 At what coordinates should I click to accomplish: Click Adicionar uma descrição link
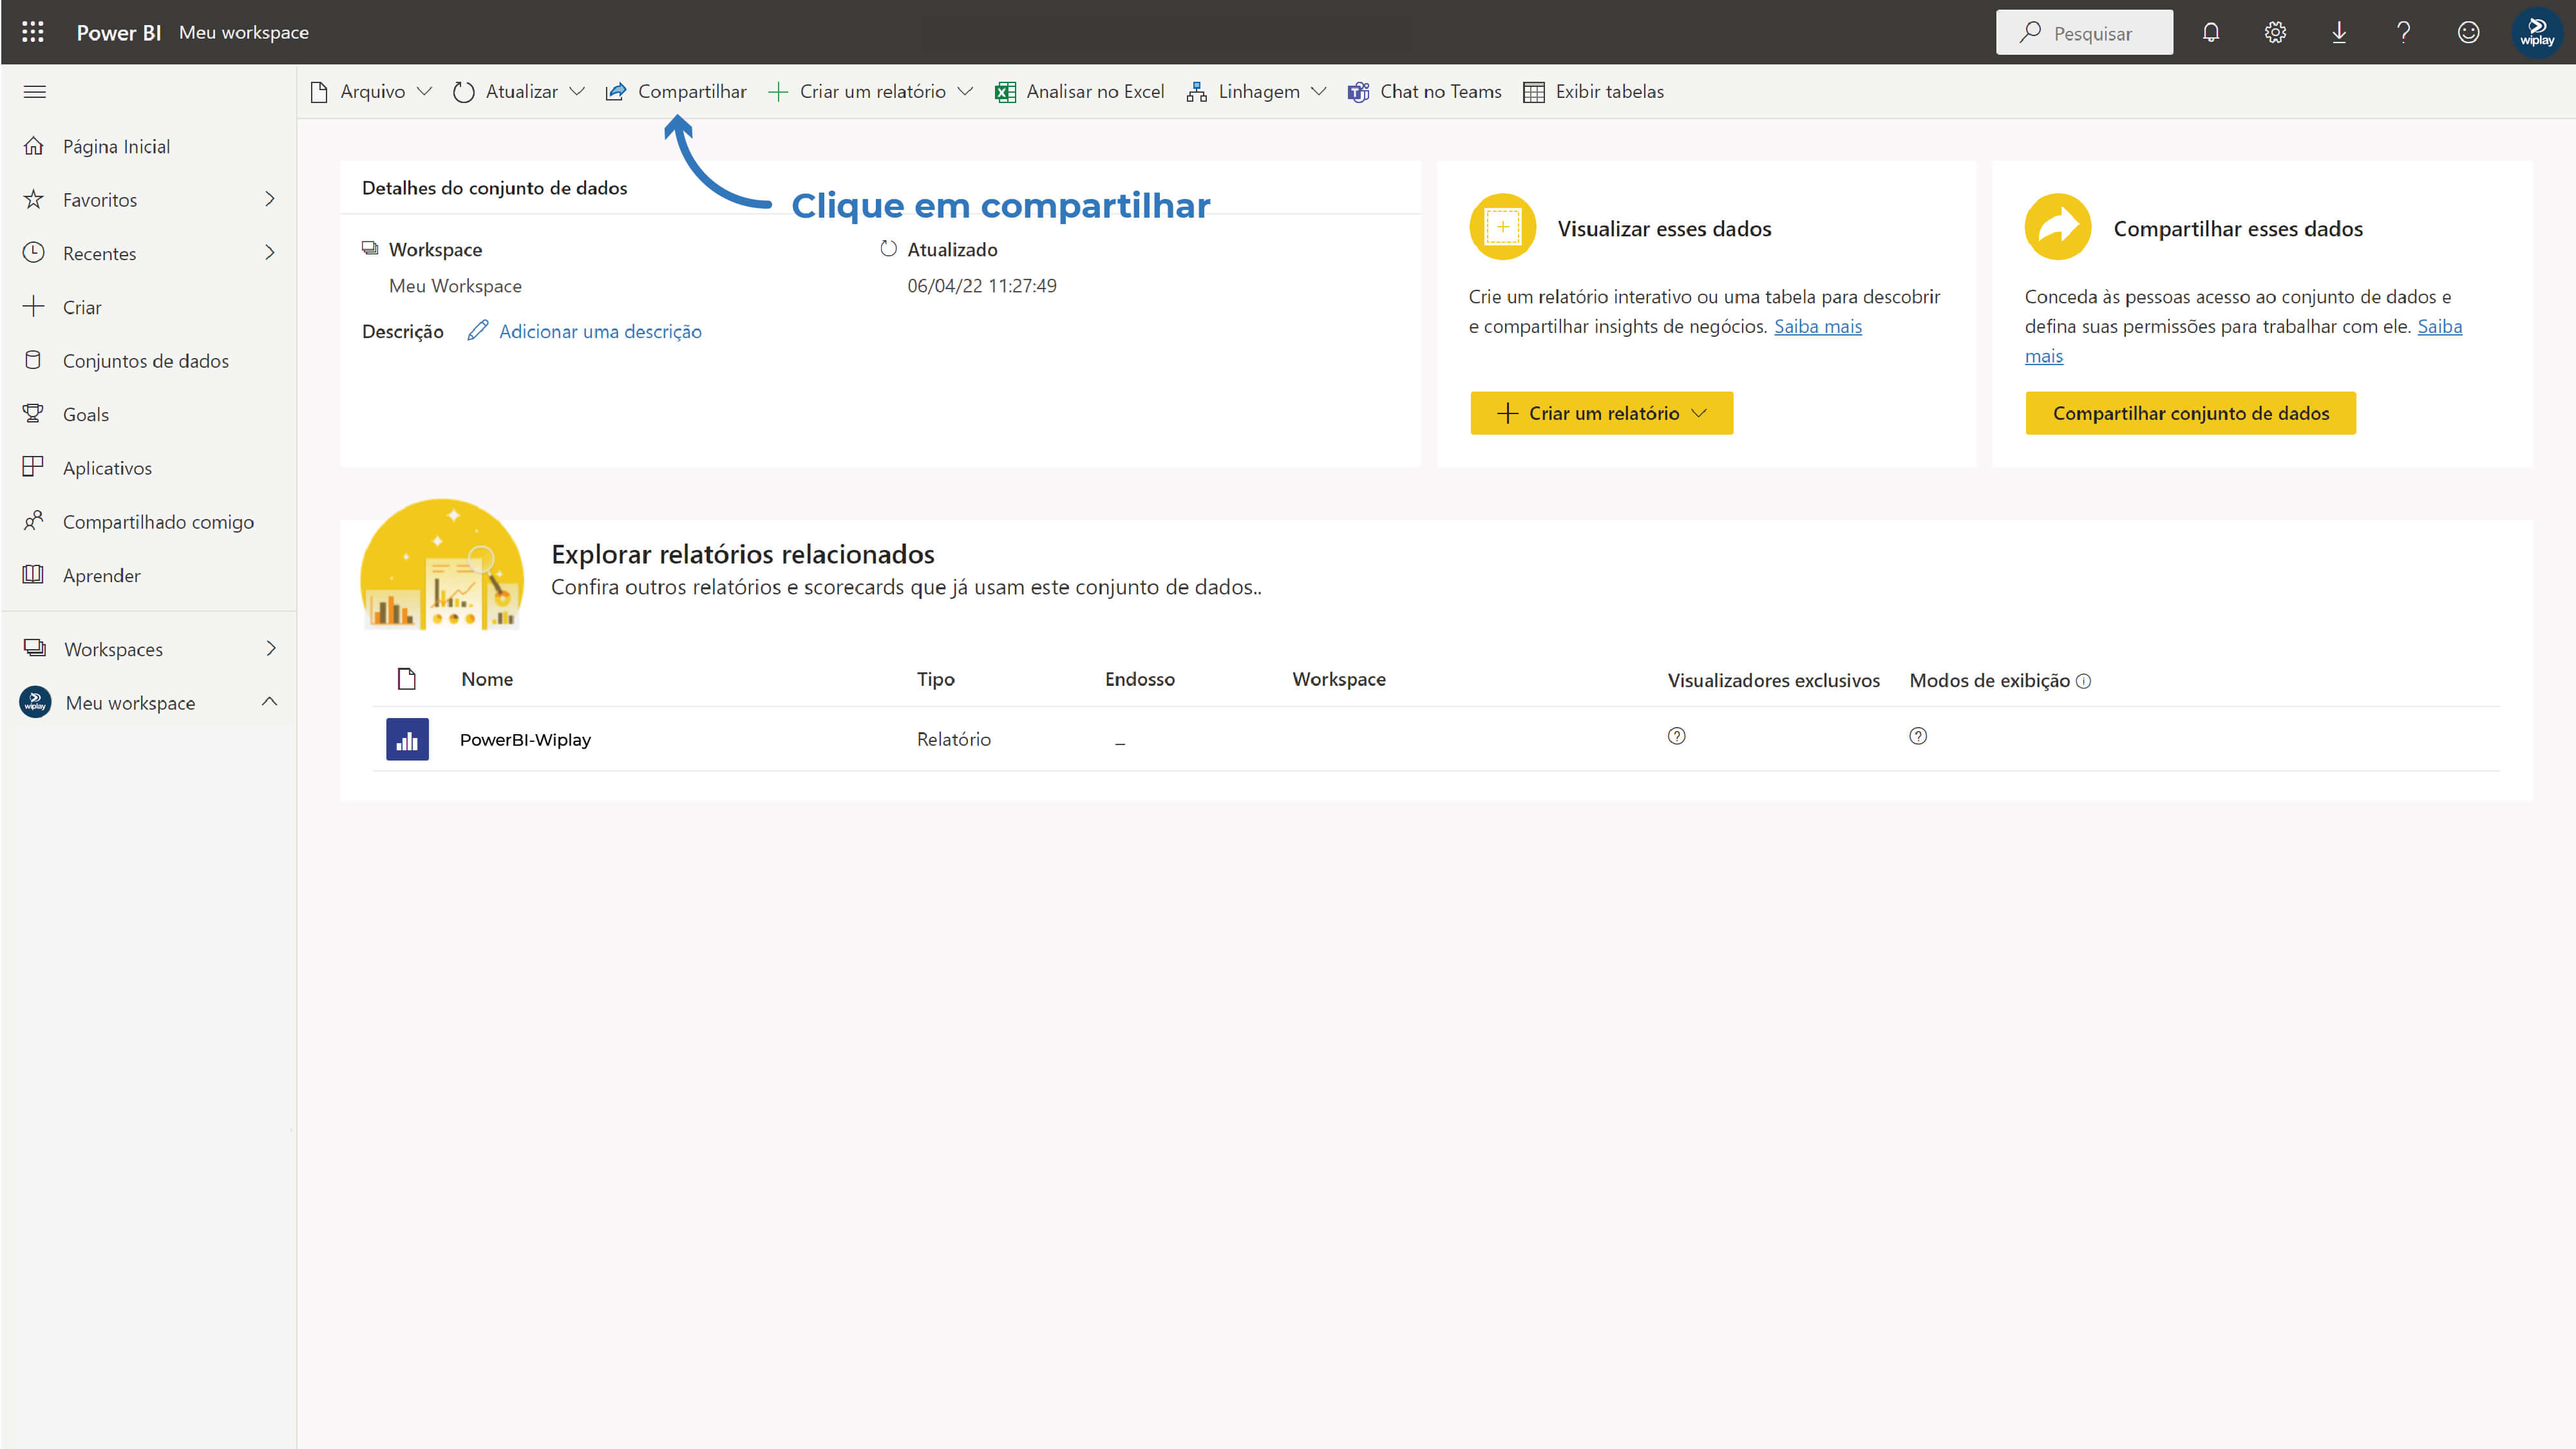click(x=599, y=331)
